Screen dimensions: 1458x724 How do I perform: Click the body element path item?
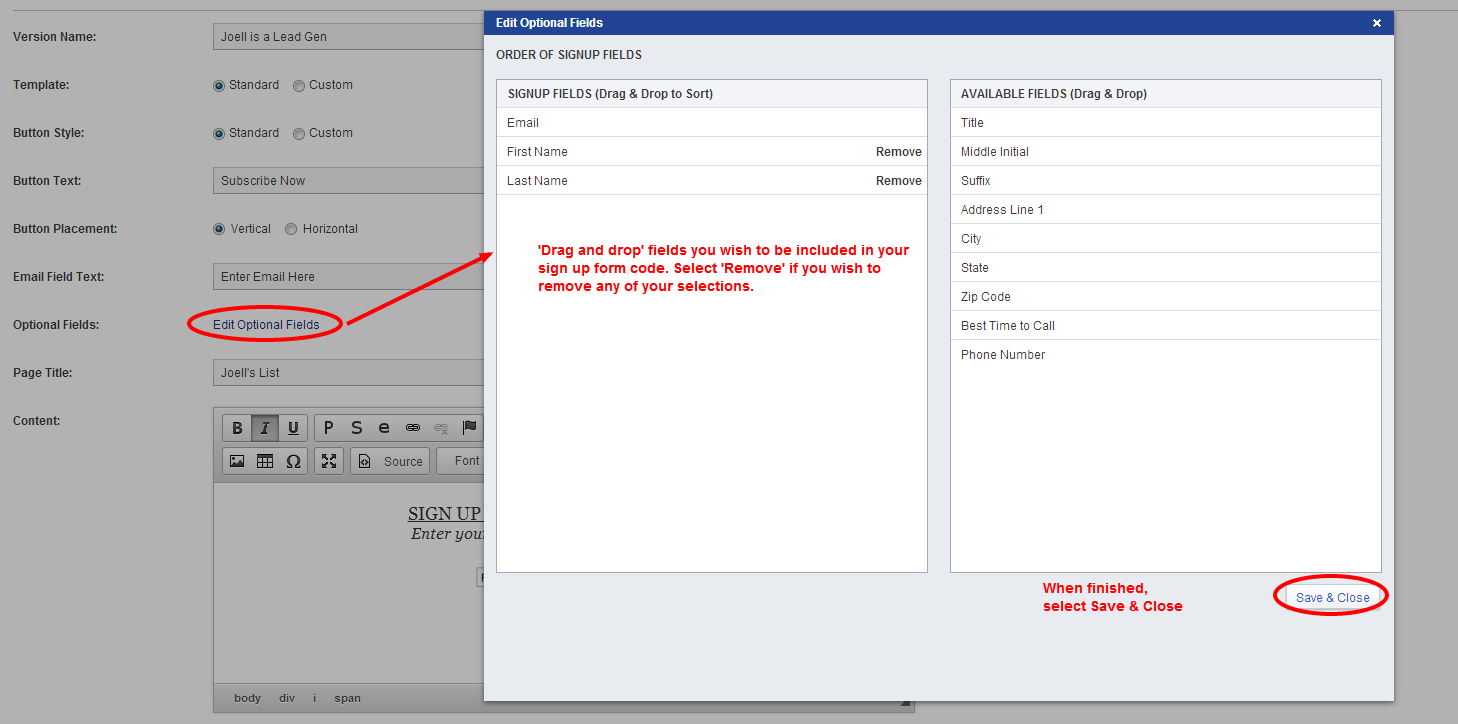click(x=247, y=698)
